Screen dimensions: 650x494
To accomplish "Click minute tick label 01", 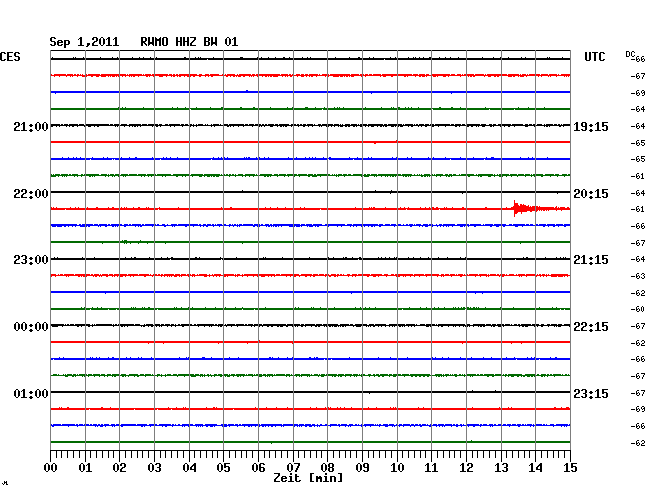I will 85,468.
